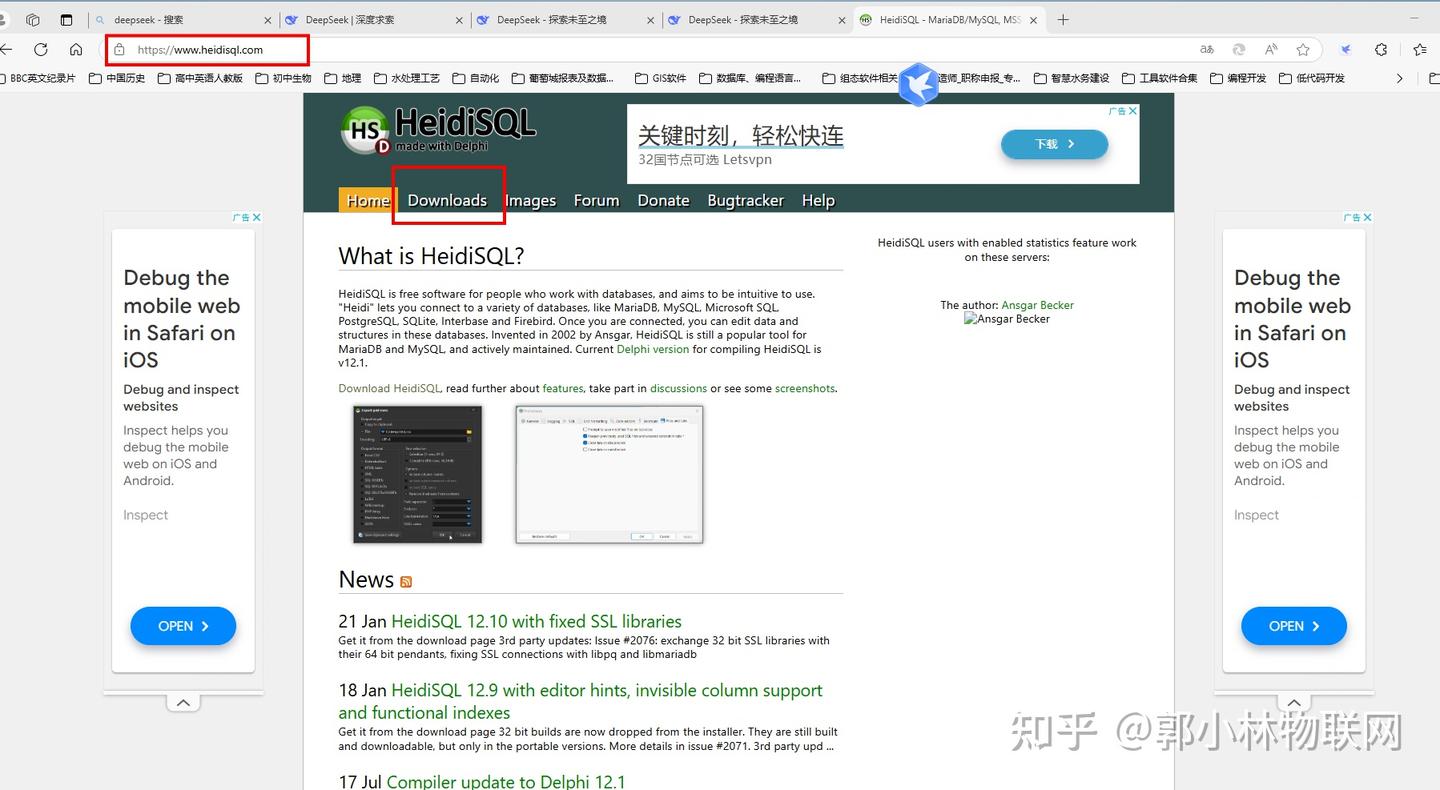1440x790 pixels.
Task: Open the browser extensions menu
Action: 1381,49
